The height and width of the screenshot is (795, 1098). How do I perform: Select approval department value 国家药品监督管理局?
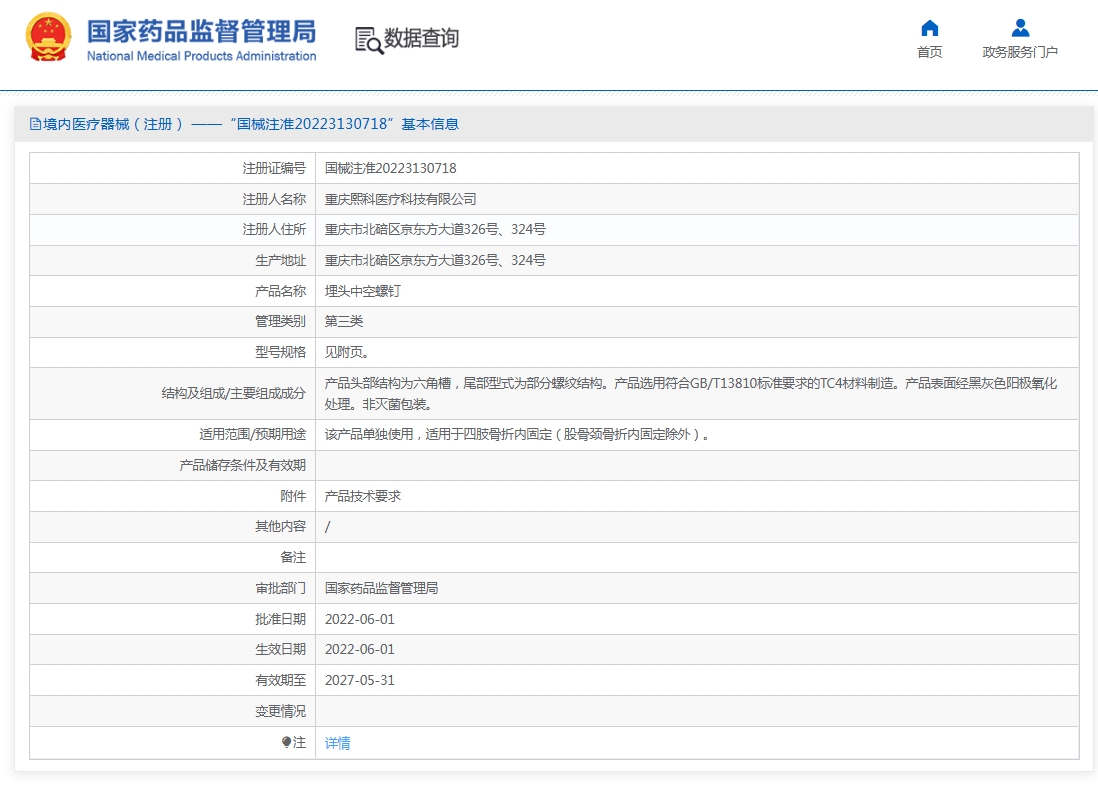382,588
